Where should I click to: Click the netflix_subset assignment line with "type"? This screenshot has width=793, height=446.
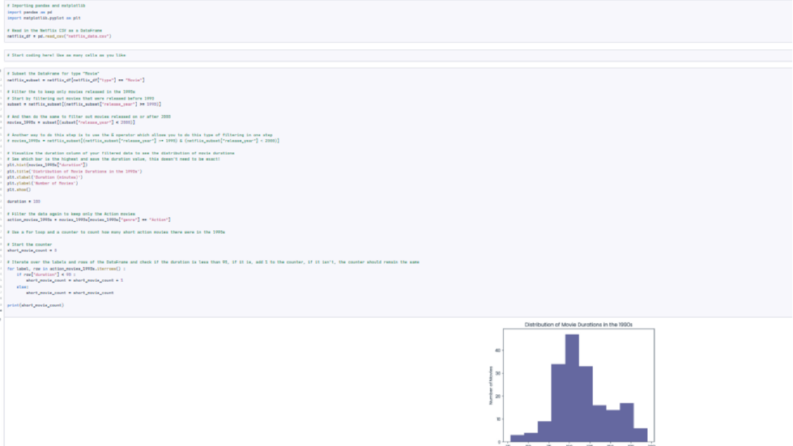pos(76,80)
